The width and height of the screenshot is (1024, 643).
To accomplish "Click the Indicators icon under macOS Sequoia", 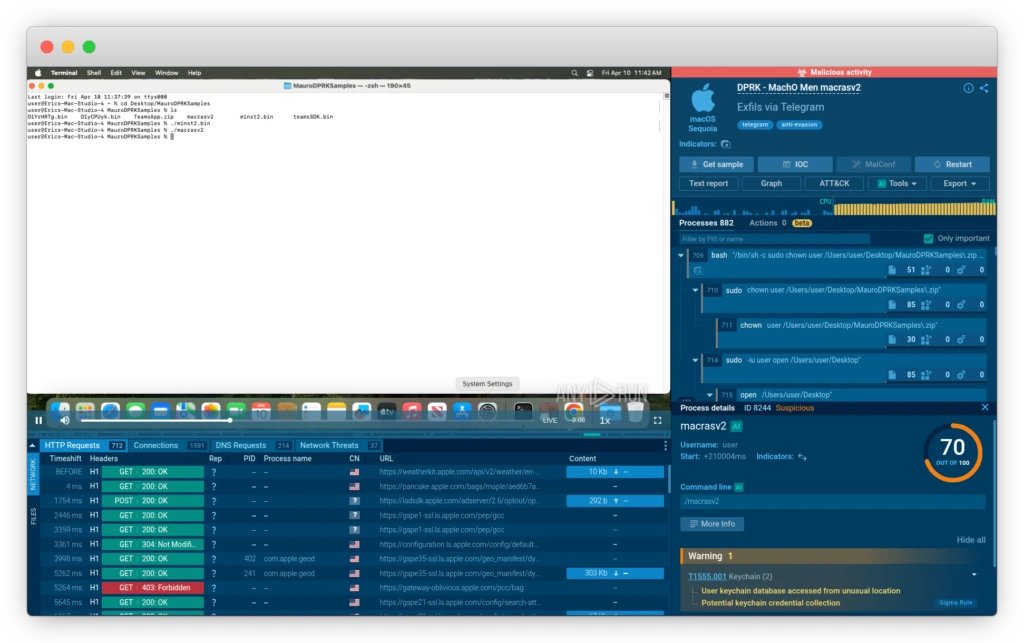I will coord(726,144).
